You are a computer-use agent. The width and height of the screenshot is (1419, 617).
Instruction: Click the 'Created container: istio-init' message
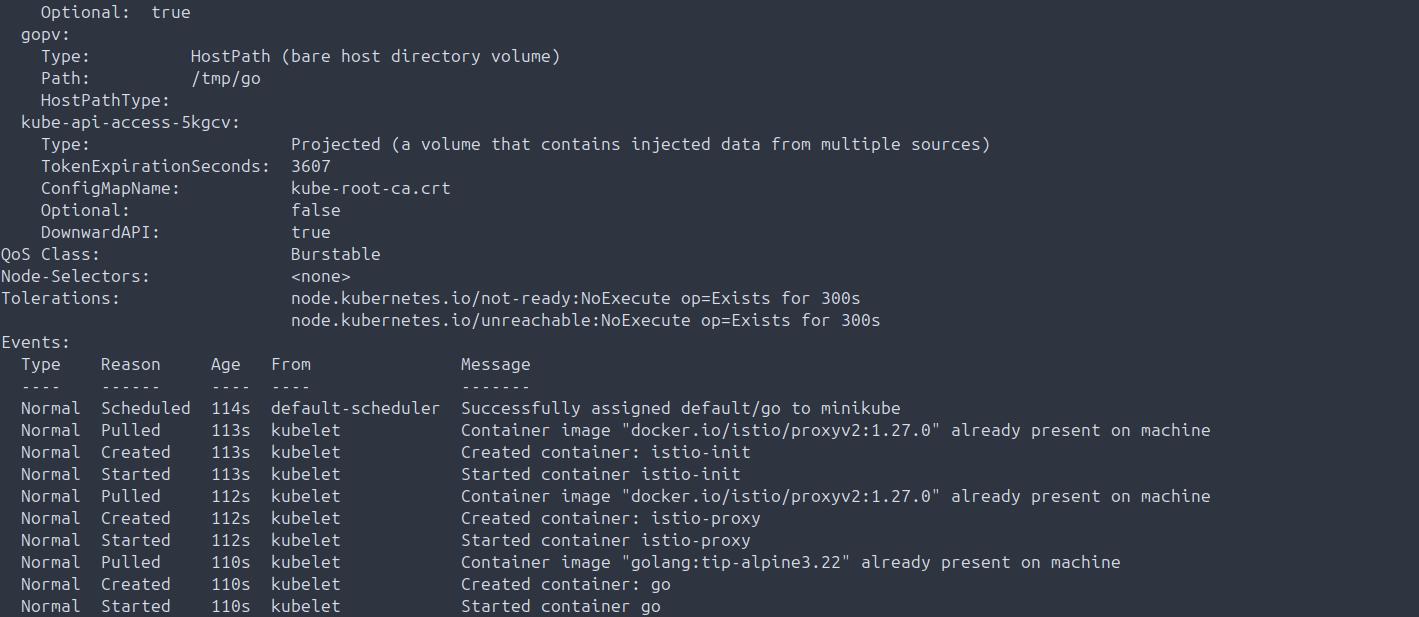coord(600,452)
